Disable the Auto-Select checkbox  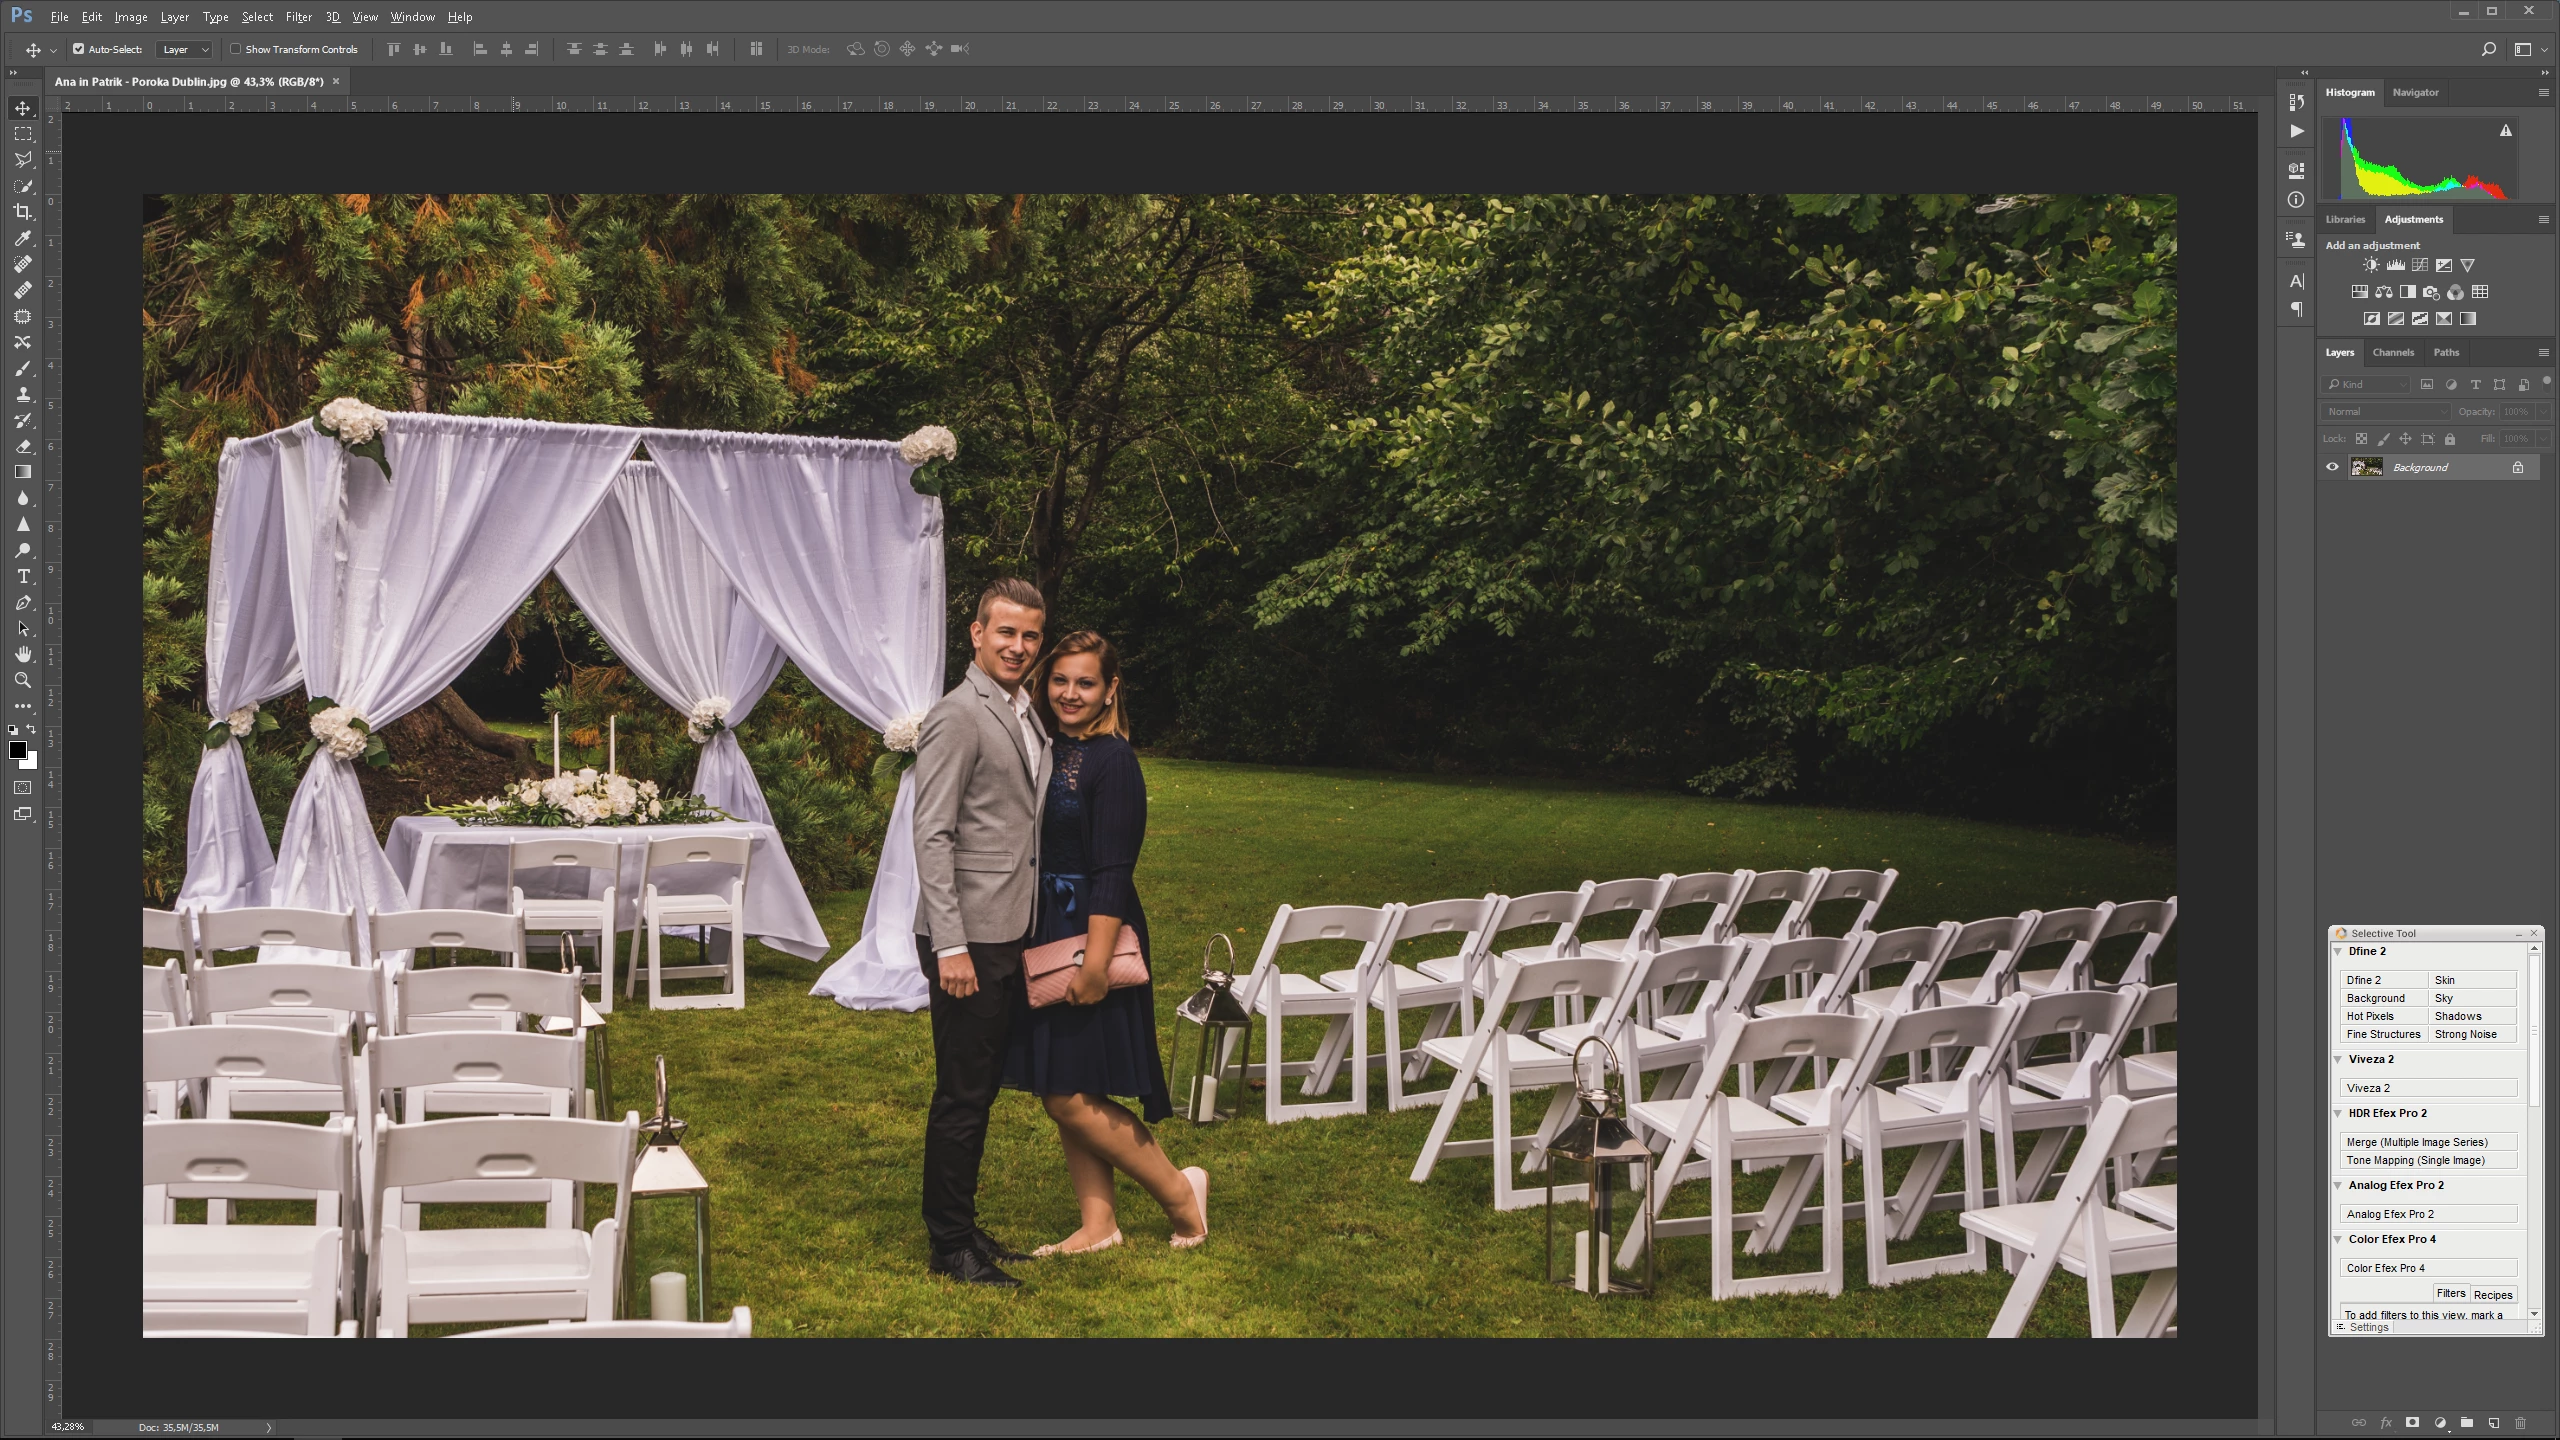(79, 49)
